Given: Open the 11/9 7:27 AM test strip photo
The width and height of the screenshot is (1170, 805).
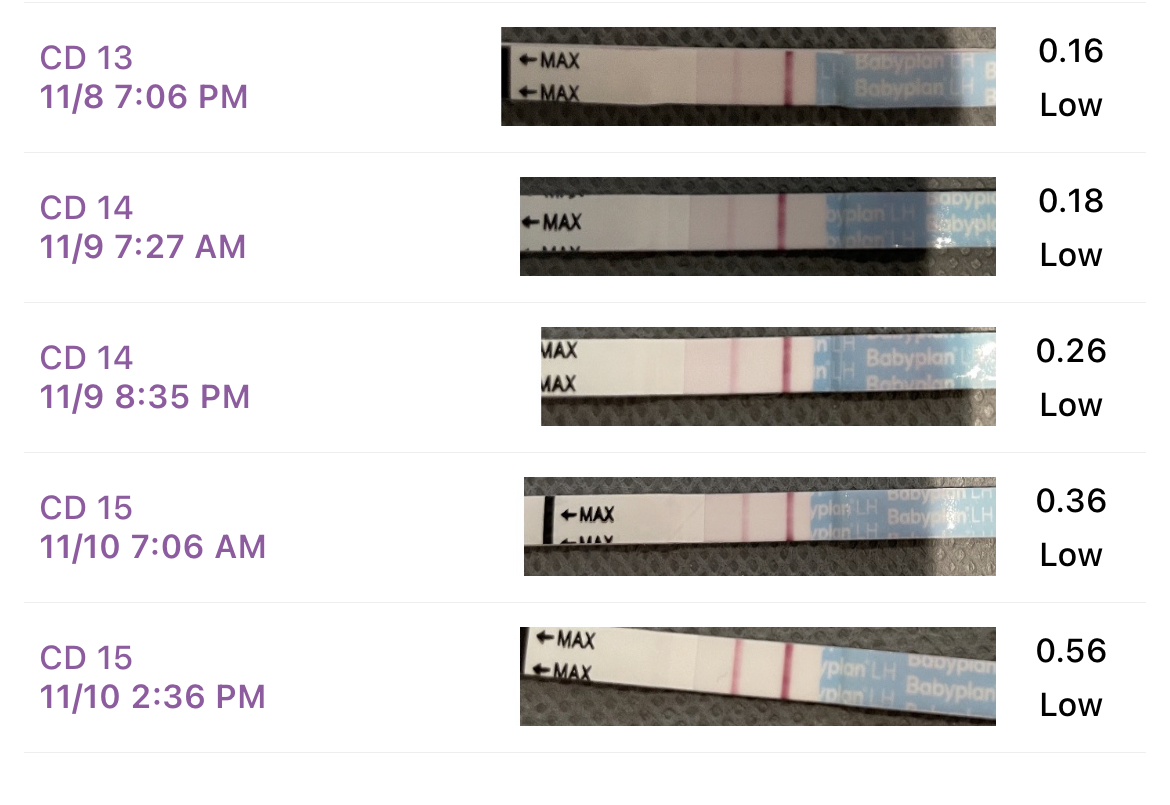Looking at the screenshot, I should tap(757, 226).
